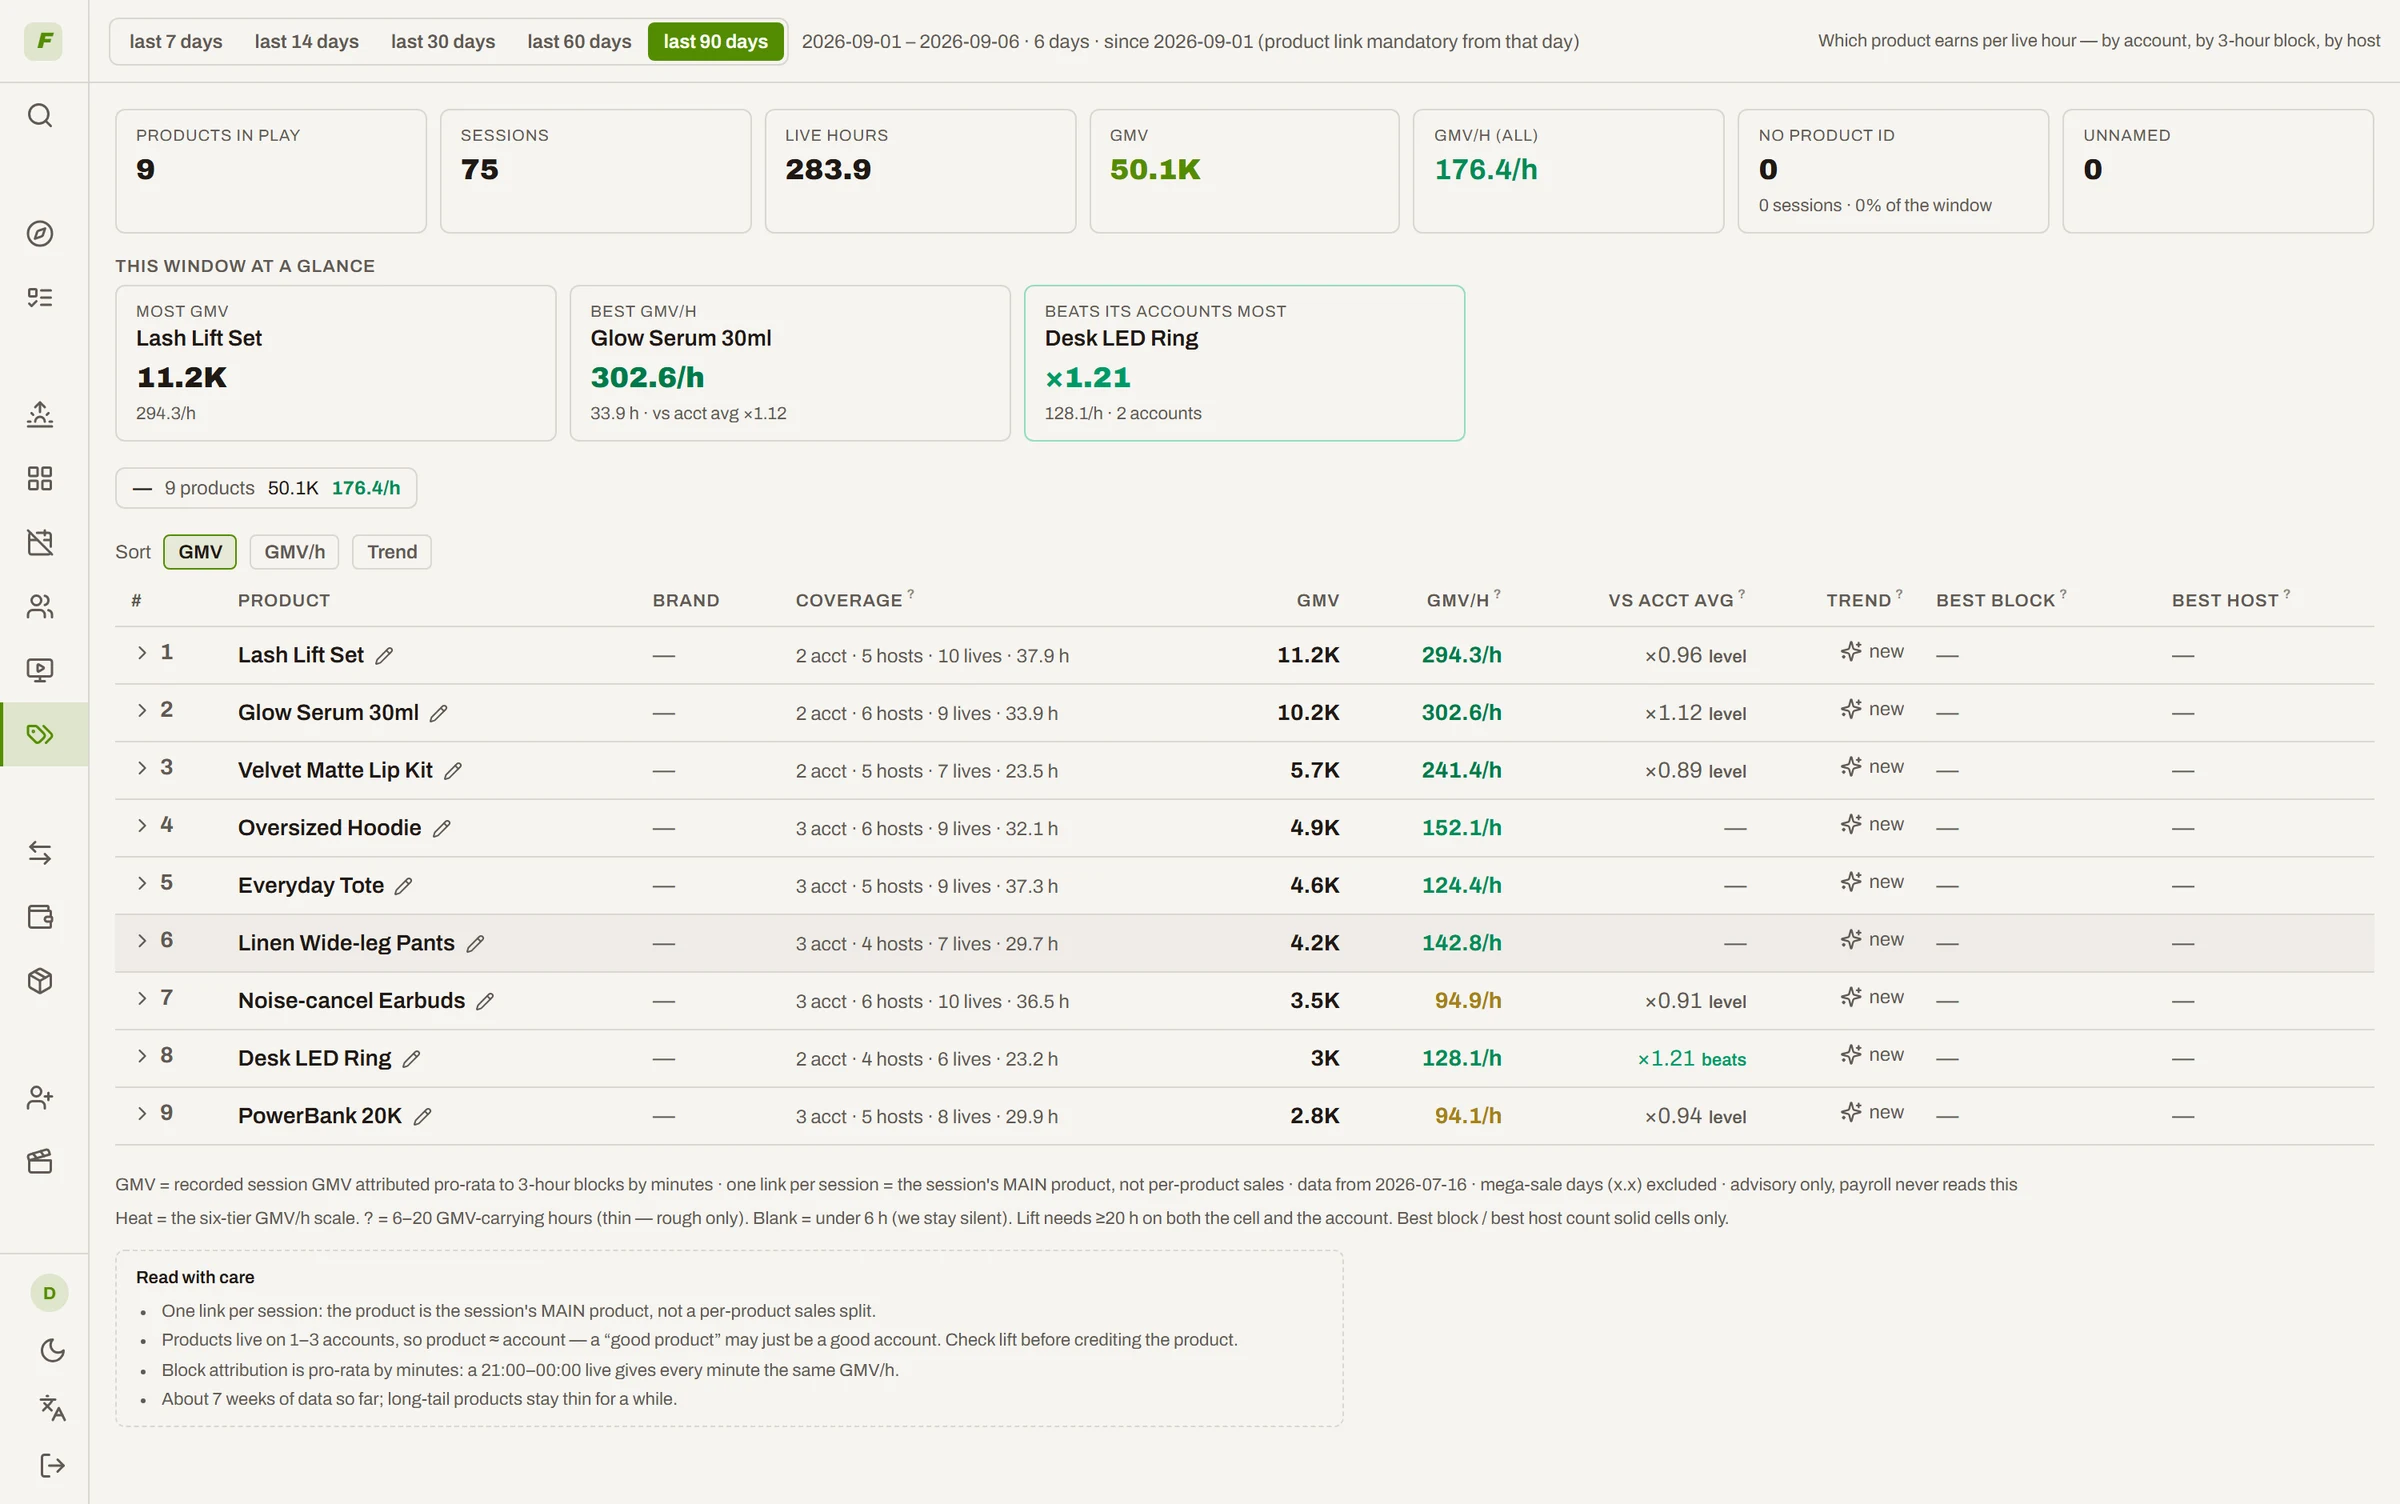The width and height of the screenshot is (2400, 1504).
Task: Click the log out icon
Action: click(52, 1466)
